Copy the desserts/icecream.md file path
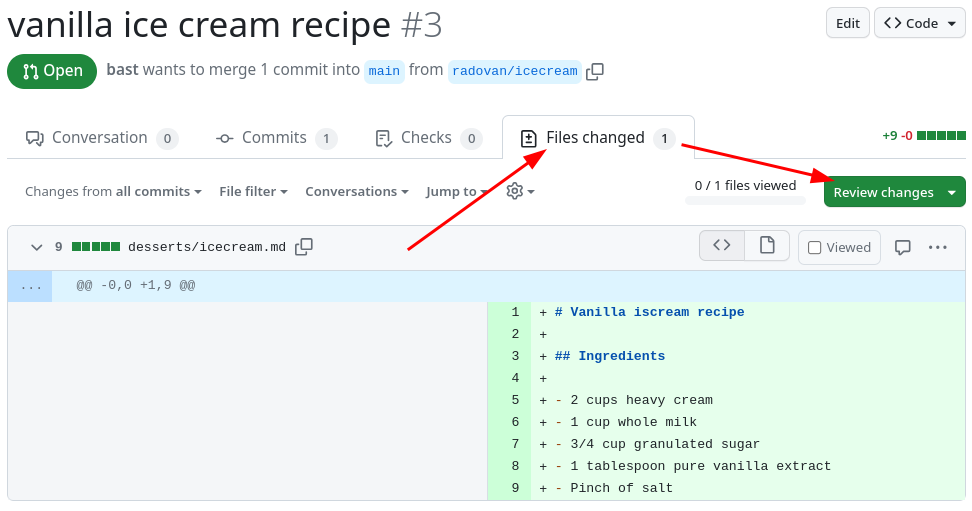The height and width of the screenshot is (511, 972). (x=304, y=247)
